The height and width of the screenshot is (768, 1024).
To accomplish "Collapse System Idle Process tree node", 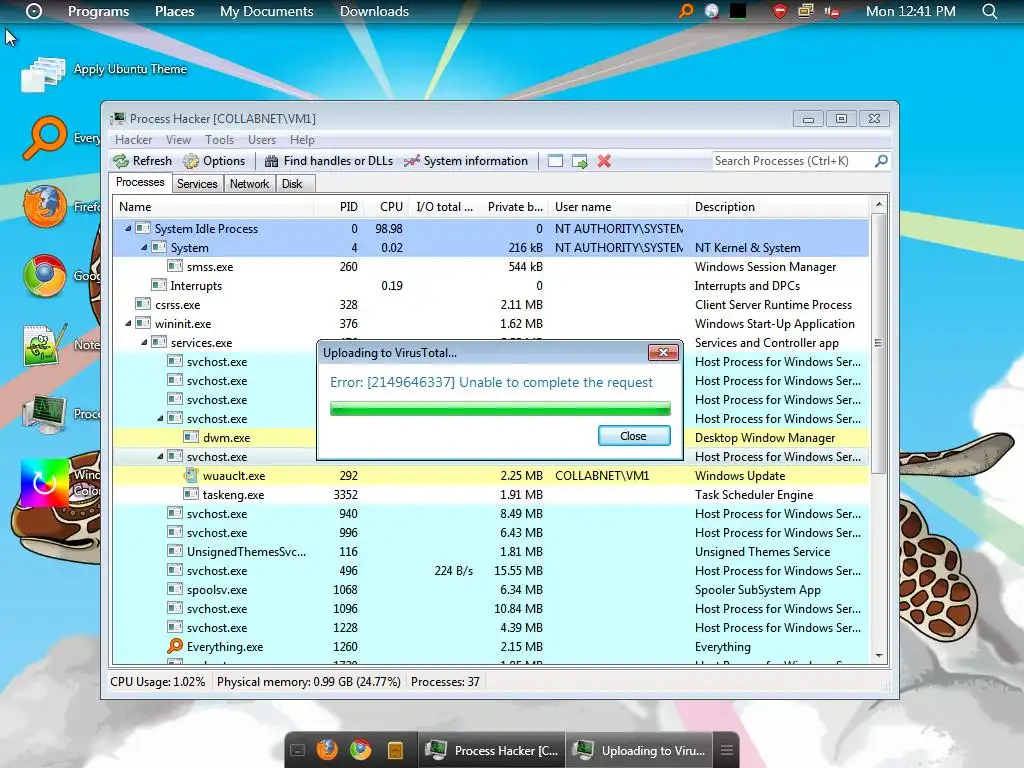I will tap(129, 229).
